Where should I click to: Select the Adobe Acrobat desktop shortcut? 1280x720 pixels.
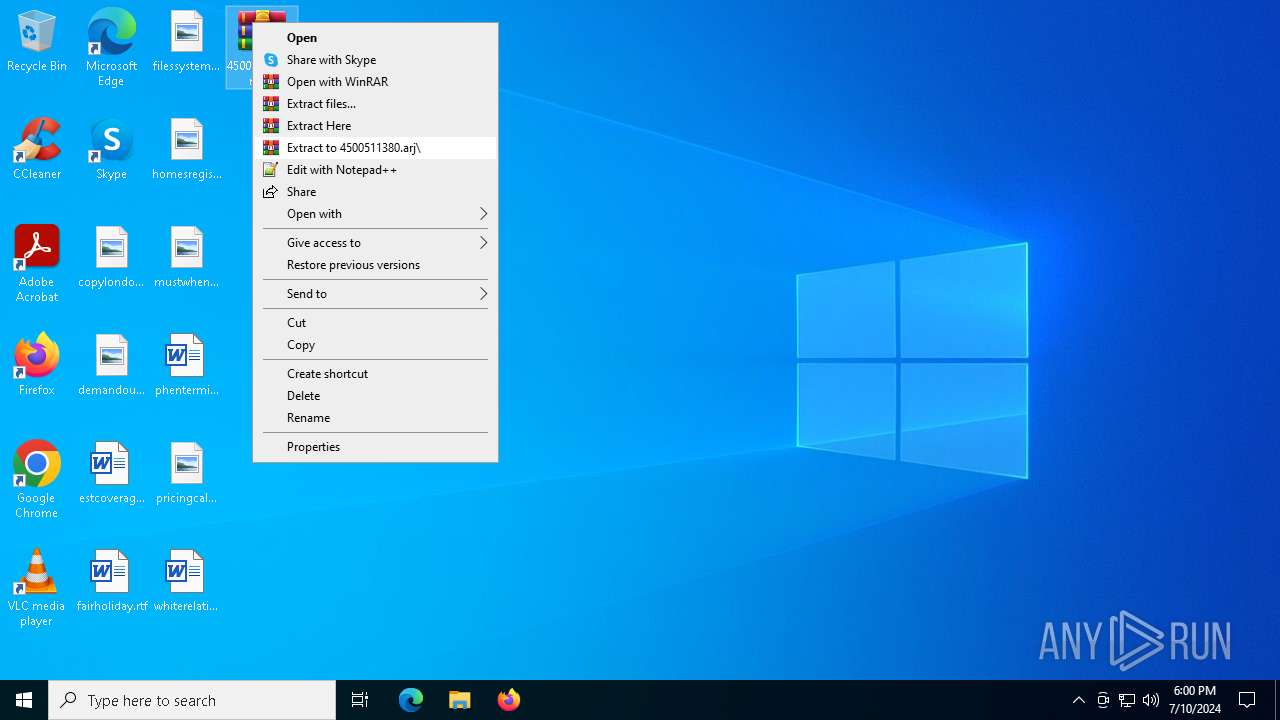click(37, 264)
